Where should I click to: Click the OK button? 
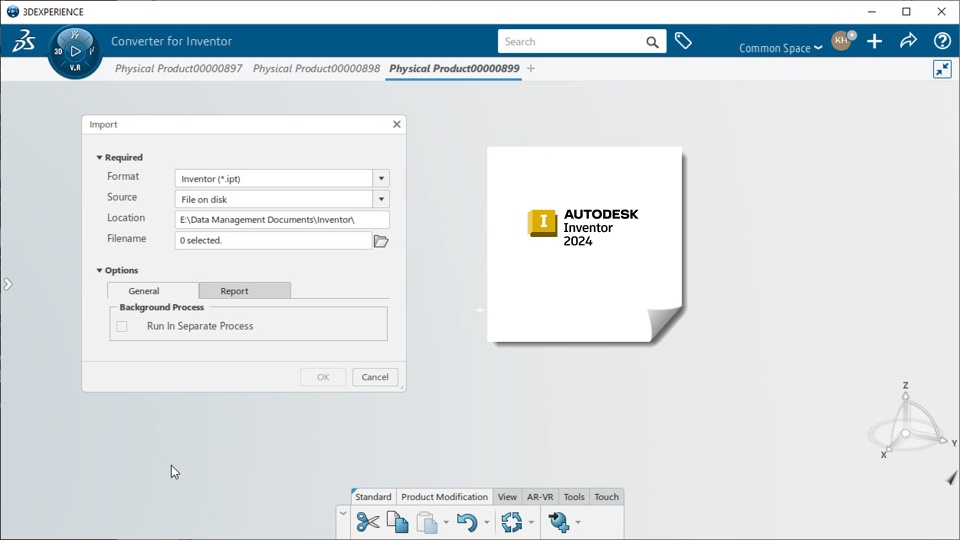[x=323, y=377]
